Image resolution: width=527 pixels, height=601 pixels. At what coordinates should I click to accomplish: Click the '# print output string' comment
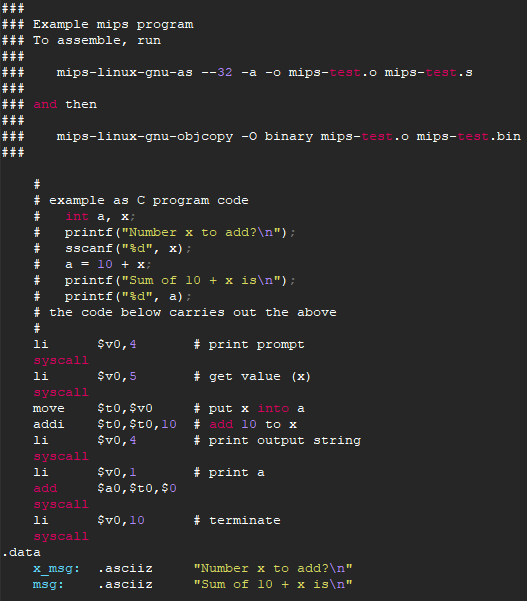(x=277, y=440)
